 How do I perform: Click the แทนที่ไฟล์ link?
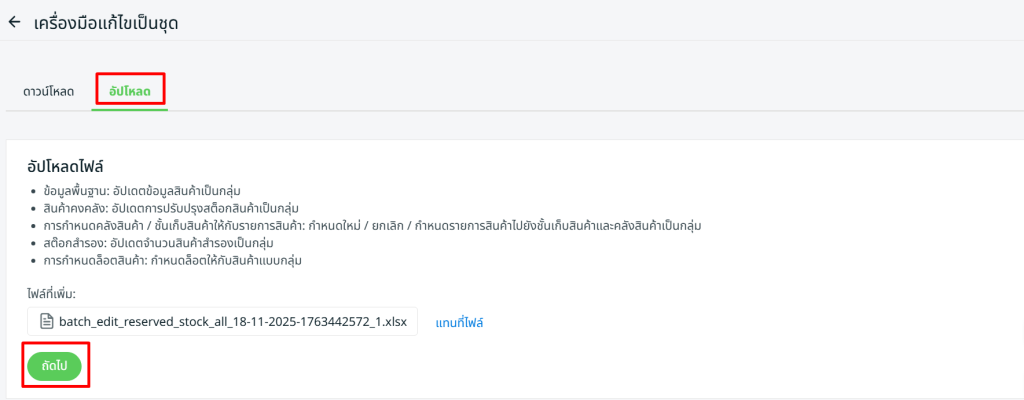pos(460,322)
